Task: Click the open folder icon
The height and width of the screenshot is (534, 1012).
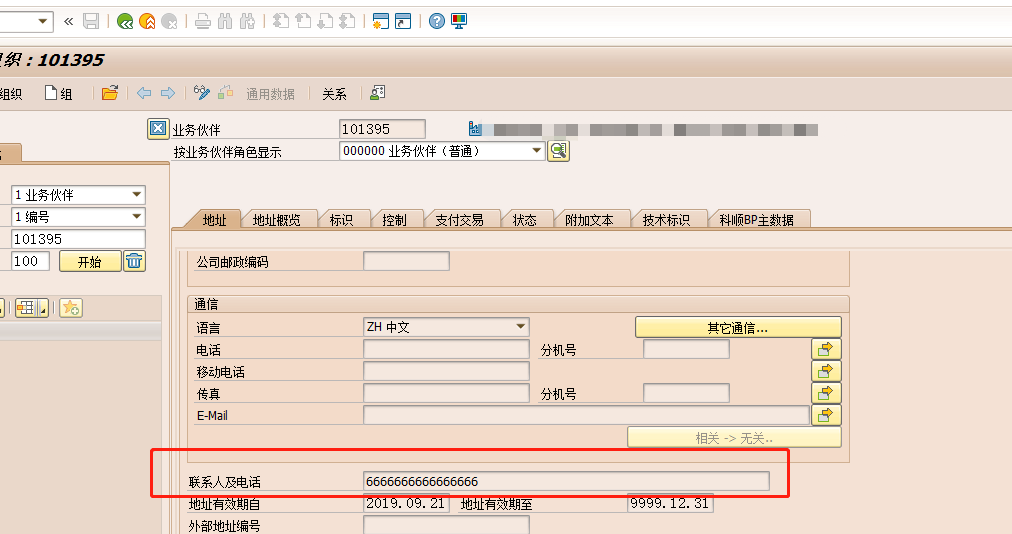Action: point(110,93)
